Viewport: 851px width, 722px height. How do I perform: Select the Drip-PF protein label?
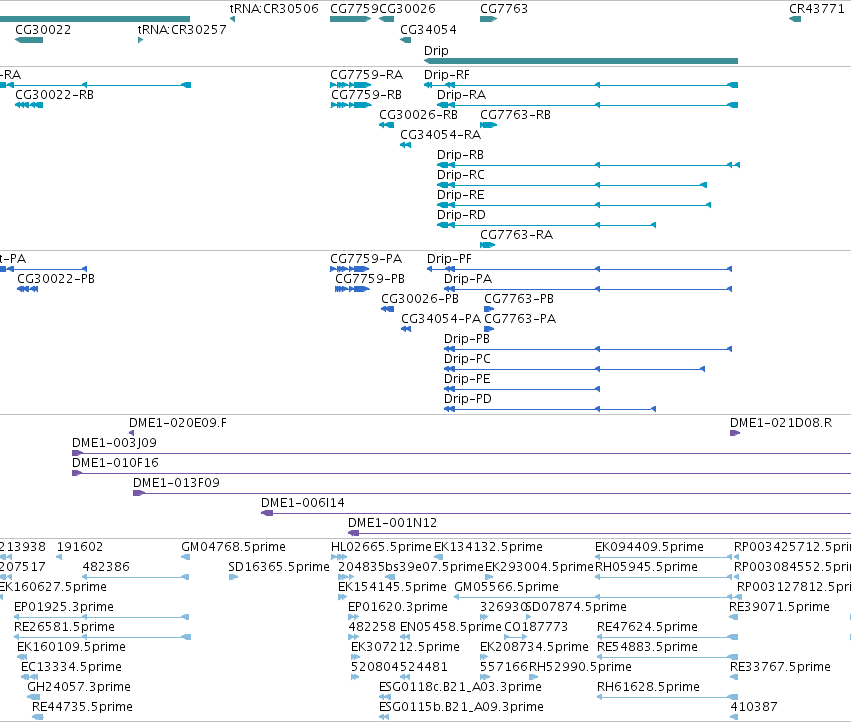[x=449, y=259]
